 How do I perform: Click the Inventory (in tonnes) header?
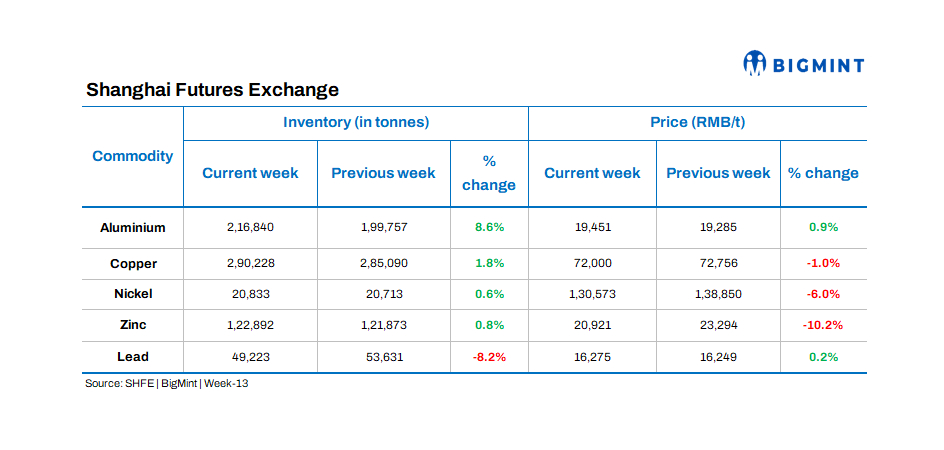pyautogui.click(x=356, y=122)
